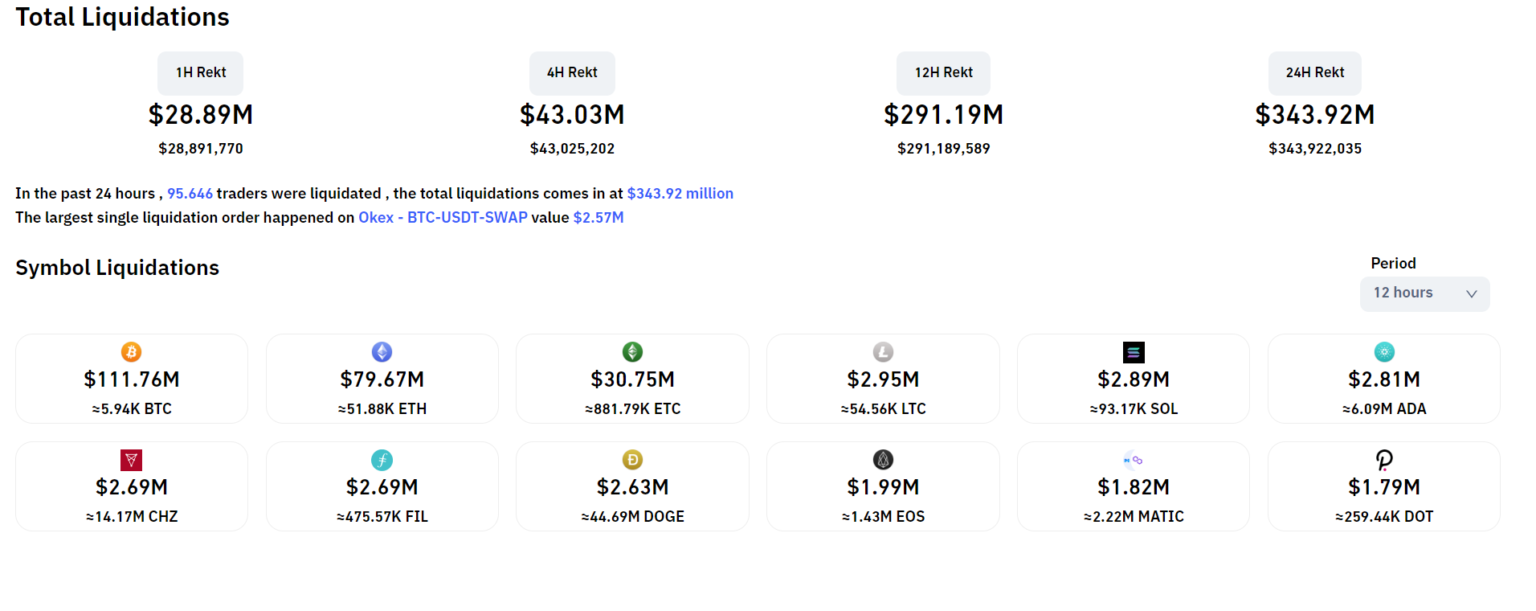Screen dimensions: 1536x611
Task: Click the Ethereum coin icon
Action: (x=382, y=352)
